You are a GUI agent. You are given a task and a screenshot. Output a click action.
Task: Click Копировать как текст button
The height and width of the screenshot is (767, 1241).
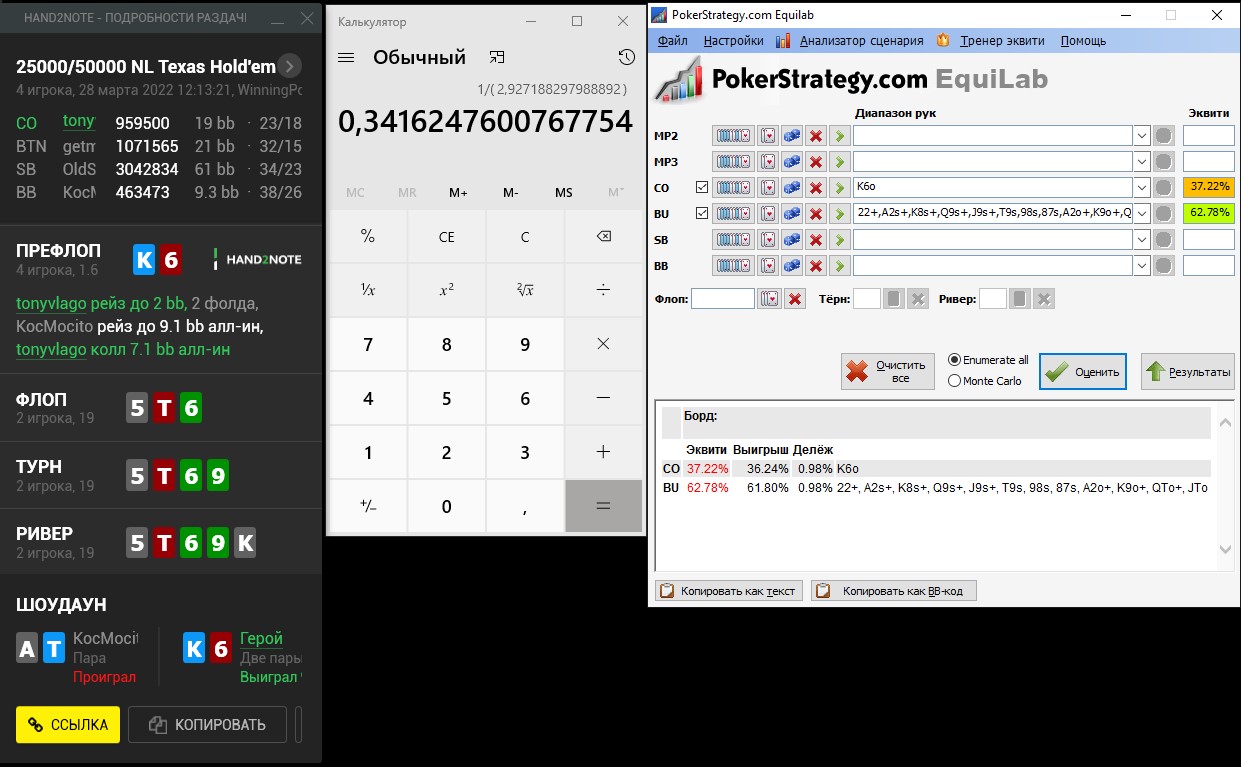point(729,591)
